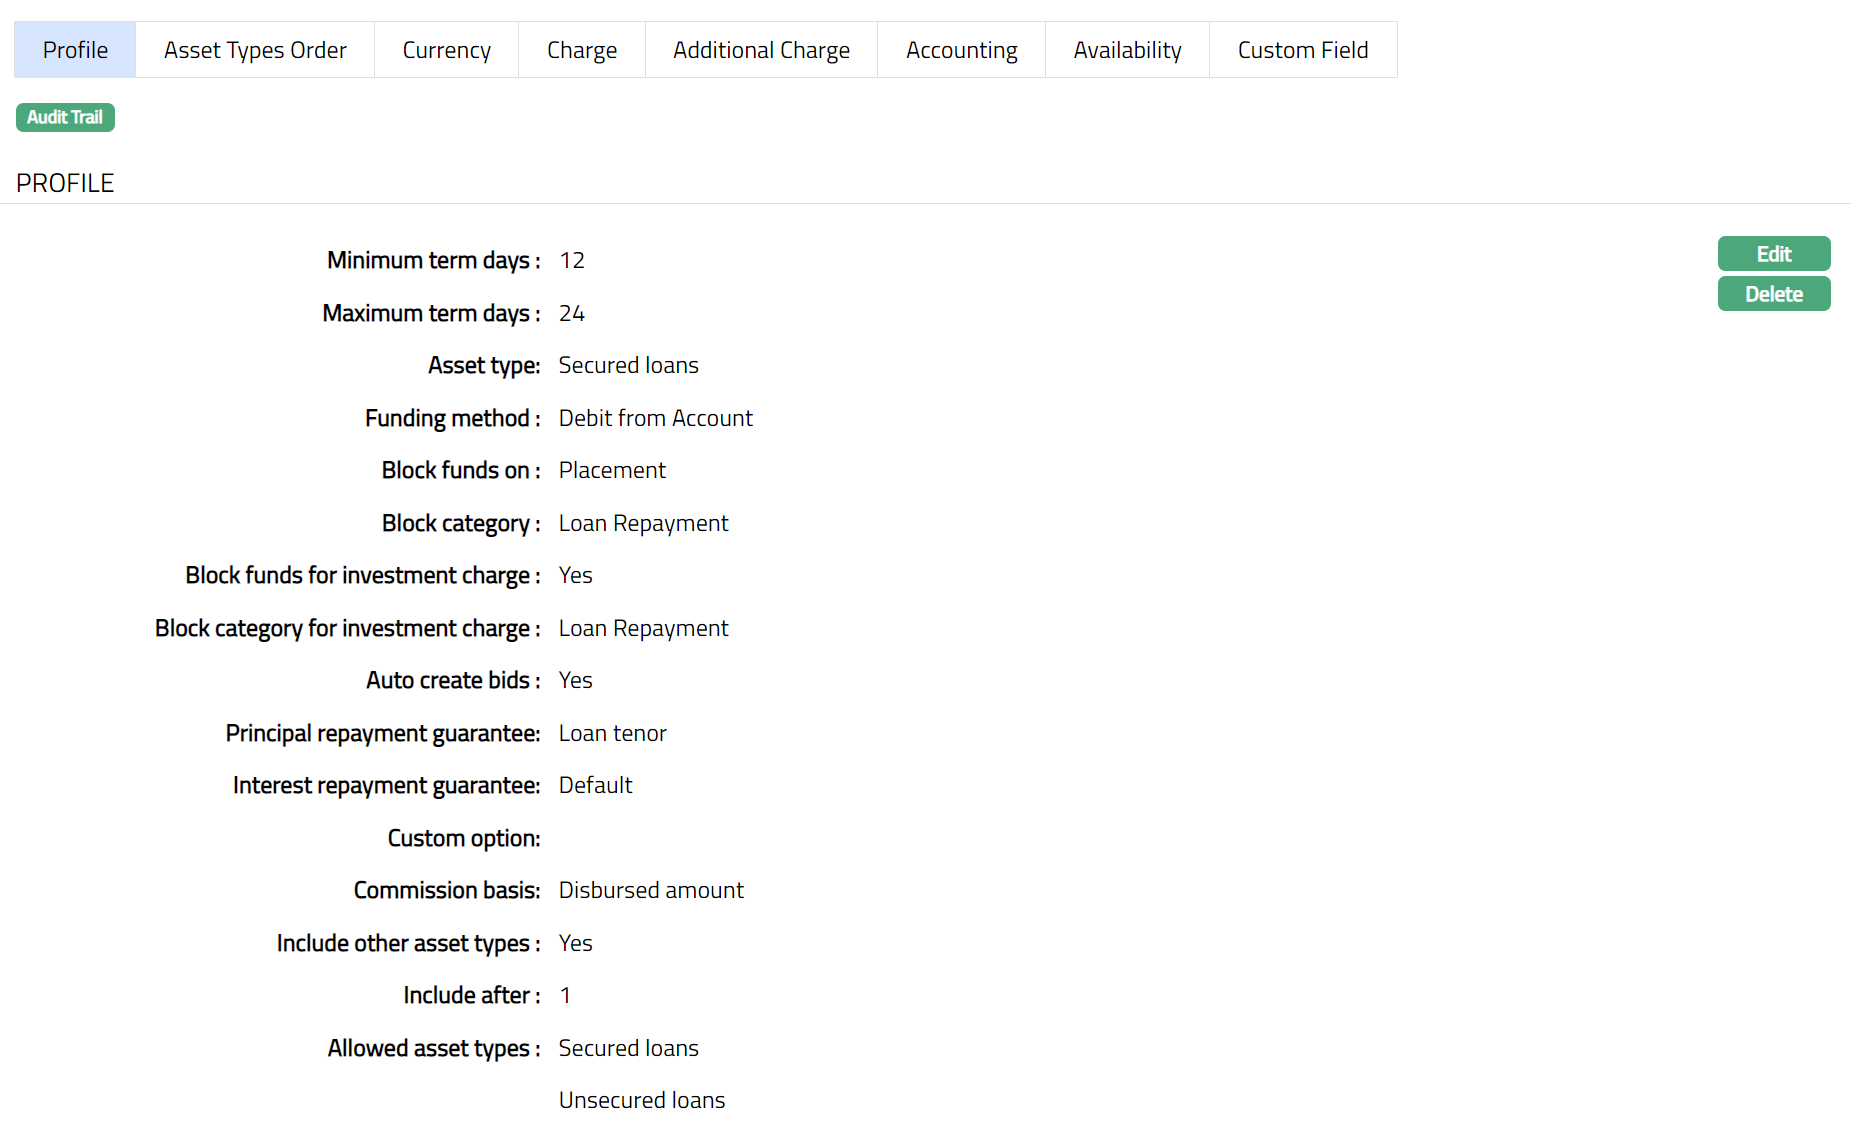
Task: Click the Maximum term days value 24
Action: pos(571,314)
